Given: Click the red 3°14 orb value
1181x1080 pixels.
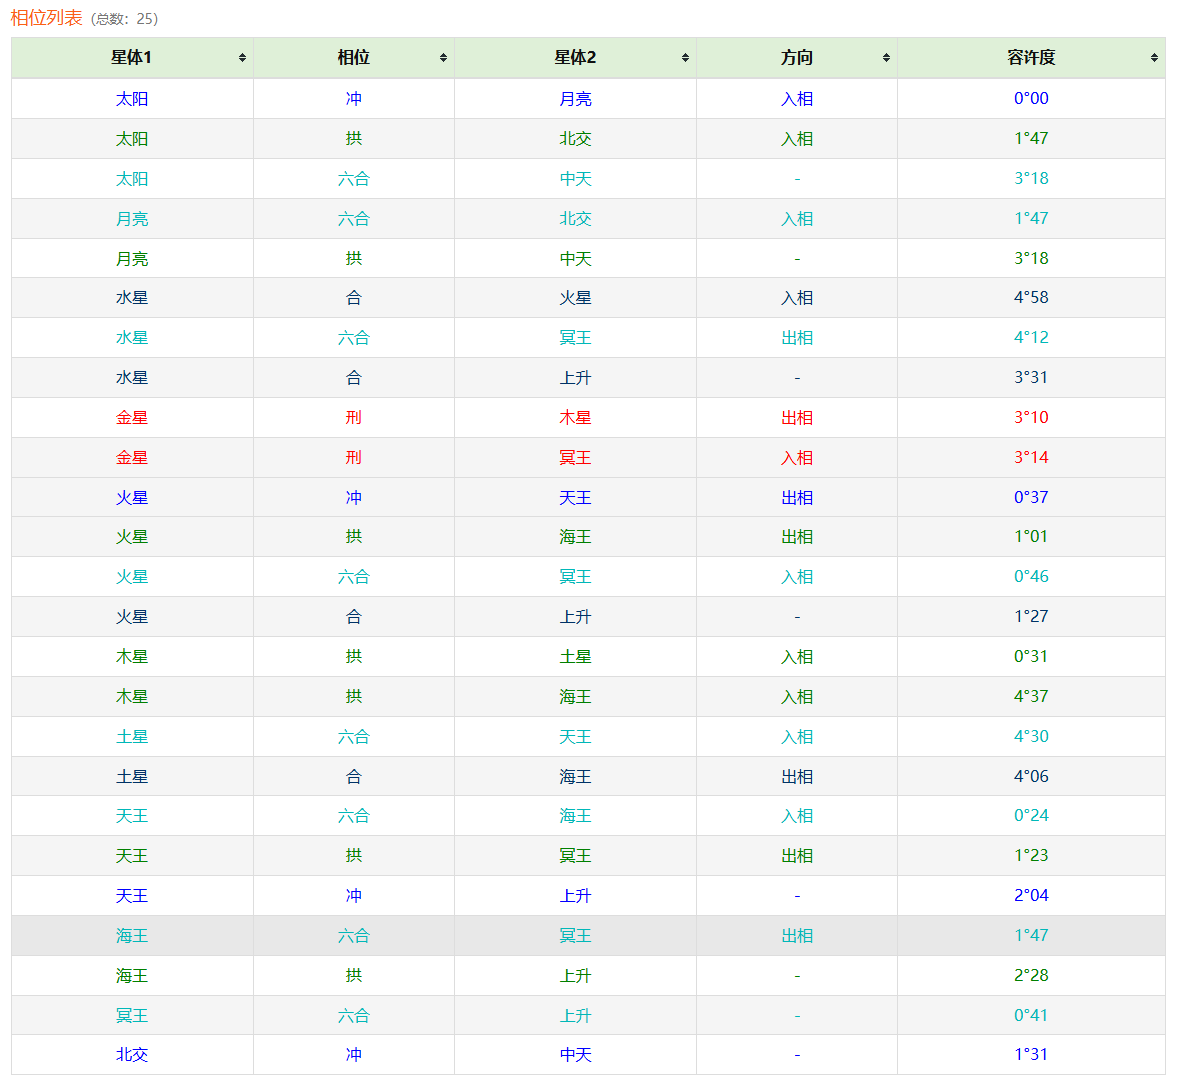Looking at the screenshot, I should pyautogui.click(x=1031, y=458).
